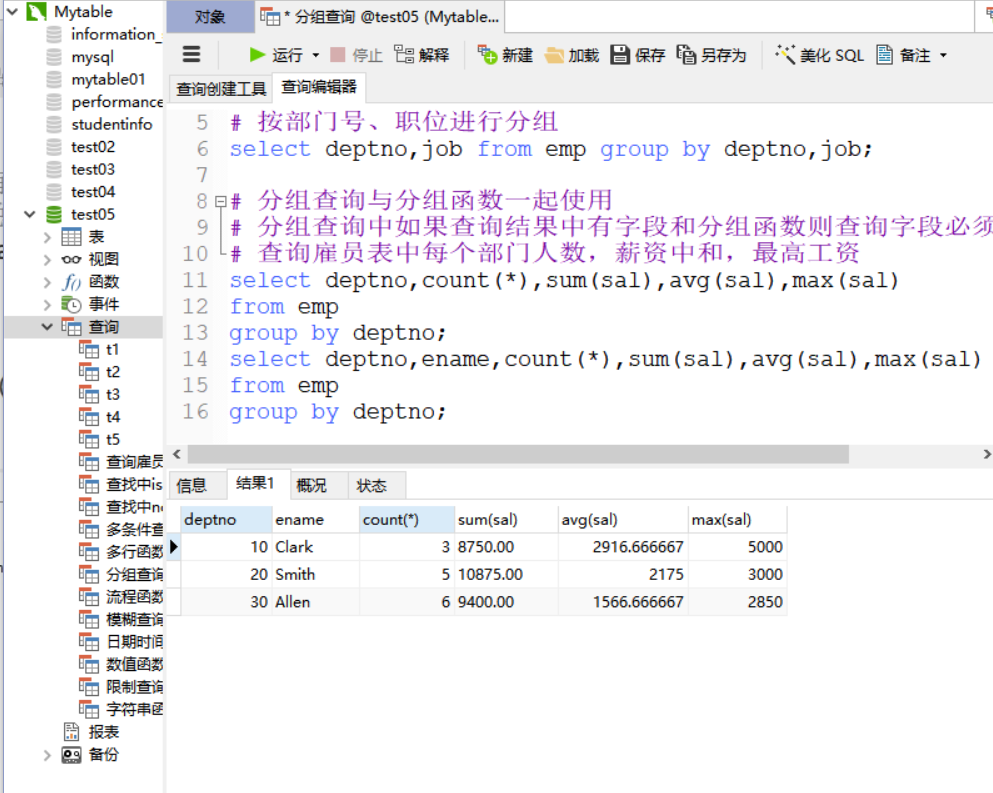Click the t4 query icon
Screen dimensions: 993x793
pyautogui.click(x=89, y=417)
